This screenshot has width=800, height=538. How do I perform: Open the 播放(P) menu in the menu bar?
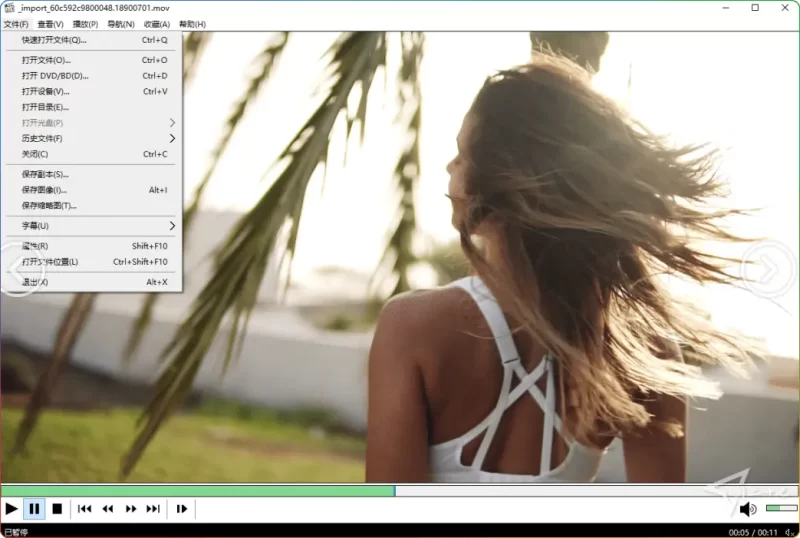(x=87, y=24)
